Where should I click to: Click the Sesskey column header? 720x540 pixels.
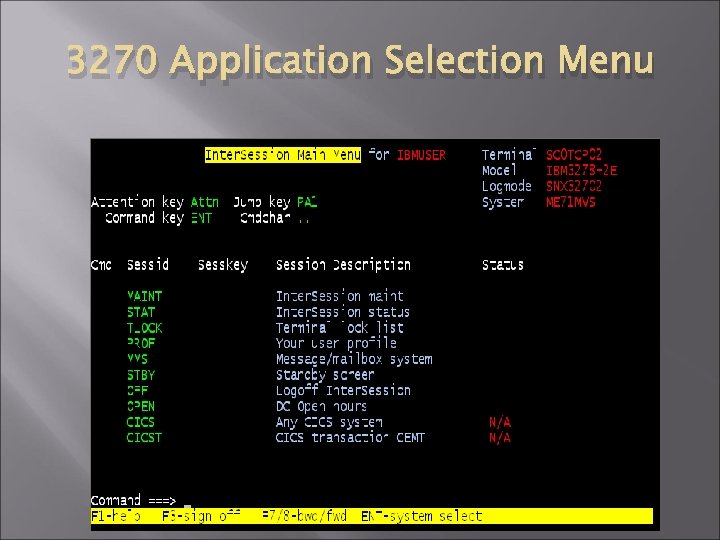pos(223,265)
